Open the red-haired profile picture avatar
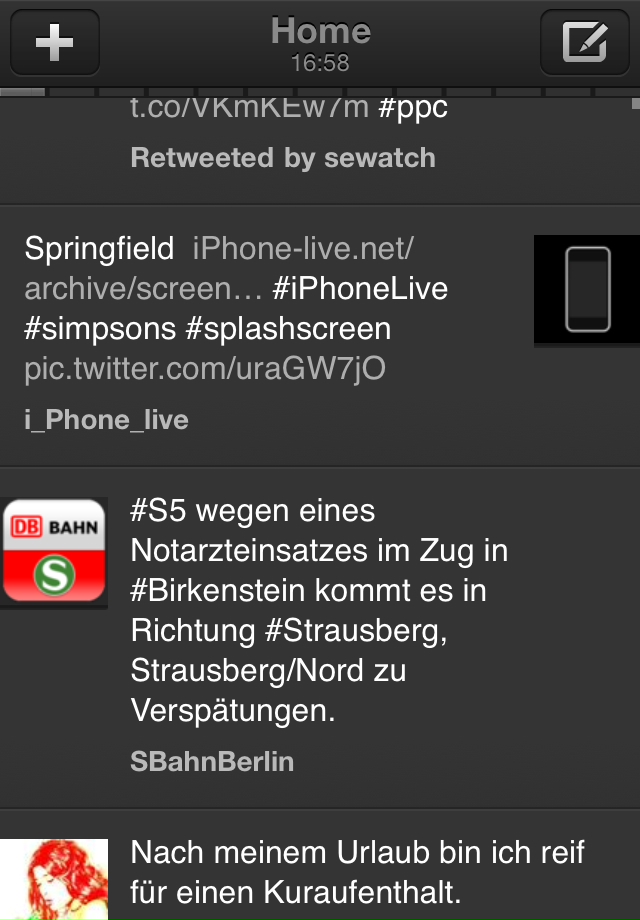640x920 pixels. [54, 879]
